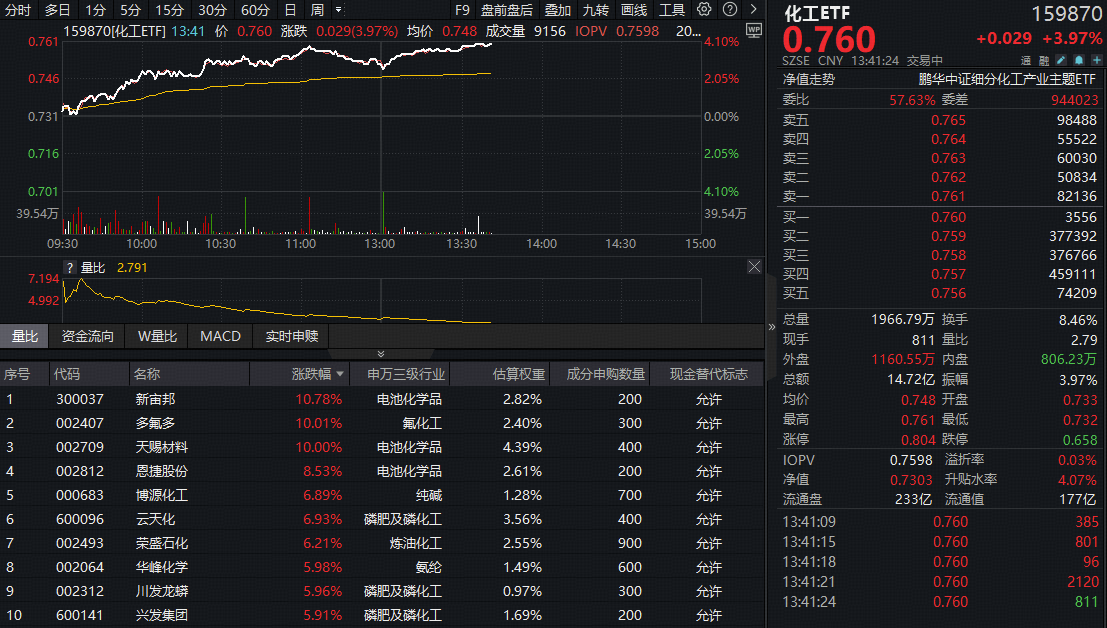Select the pencil annotation icon above 净值走势

click(1060, 60)
